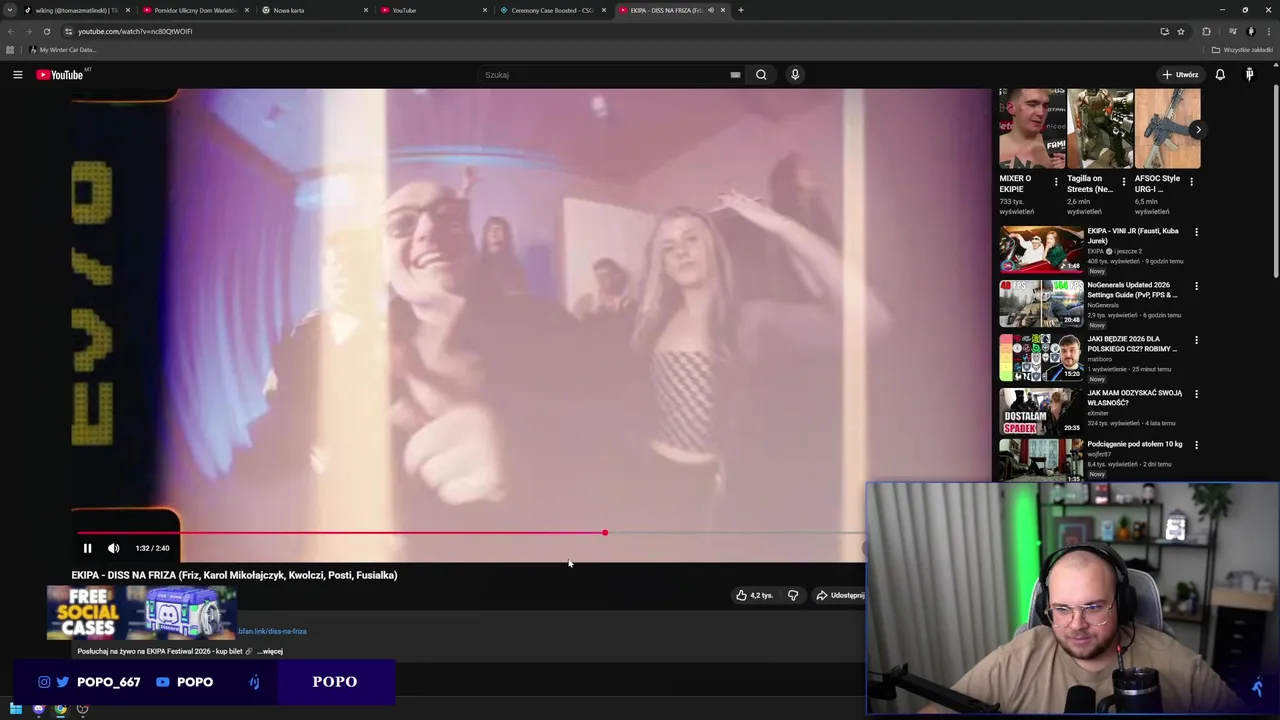Go to the YouTube home logo
This screenshot has width=1280, height=720.
click(59, 75)
